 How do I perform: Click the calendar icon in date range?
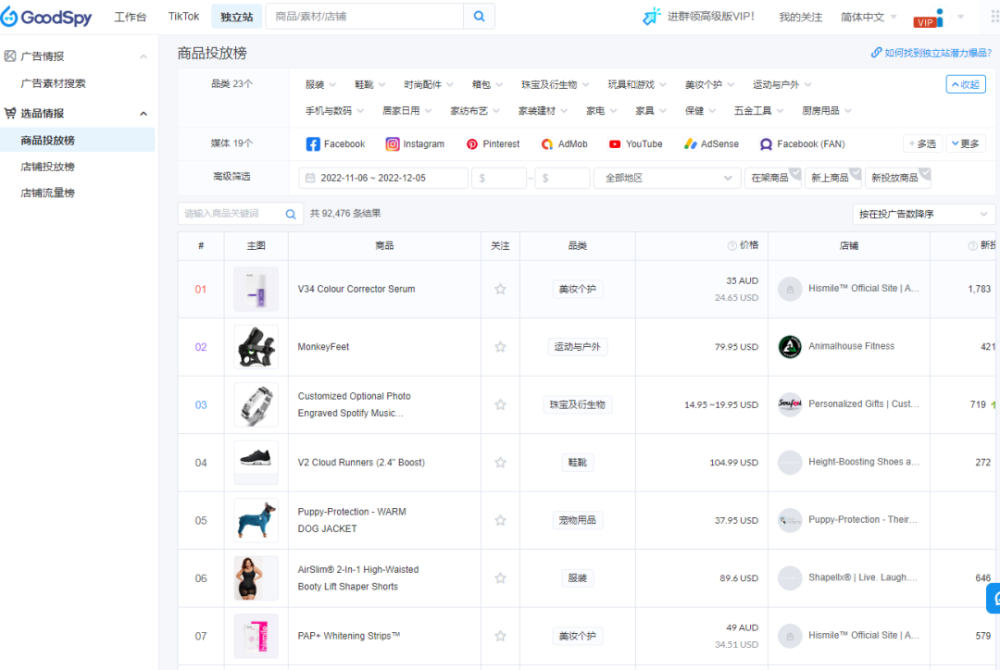point(310,178)
